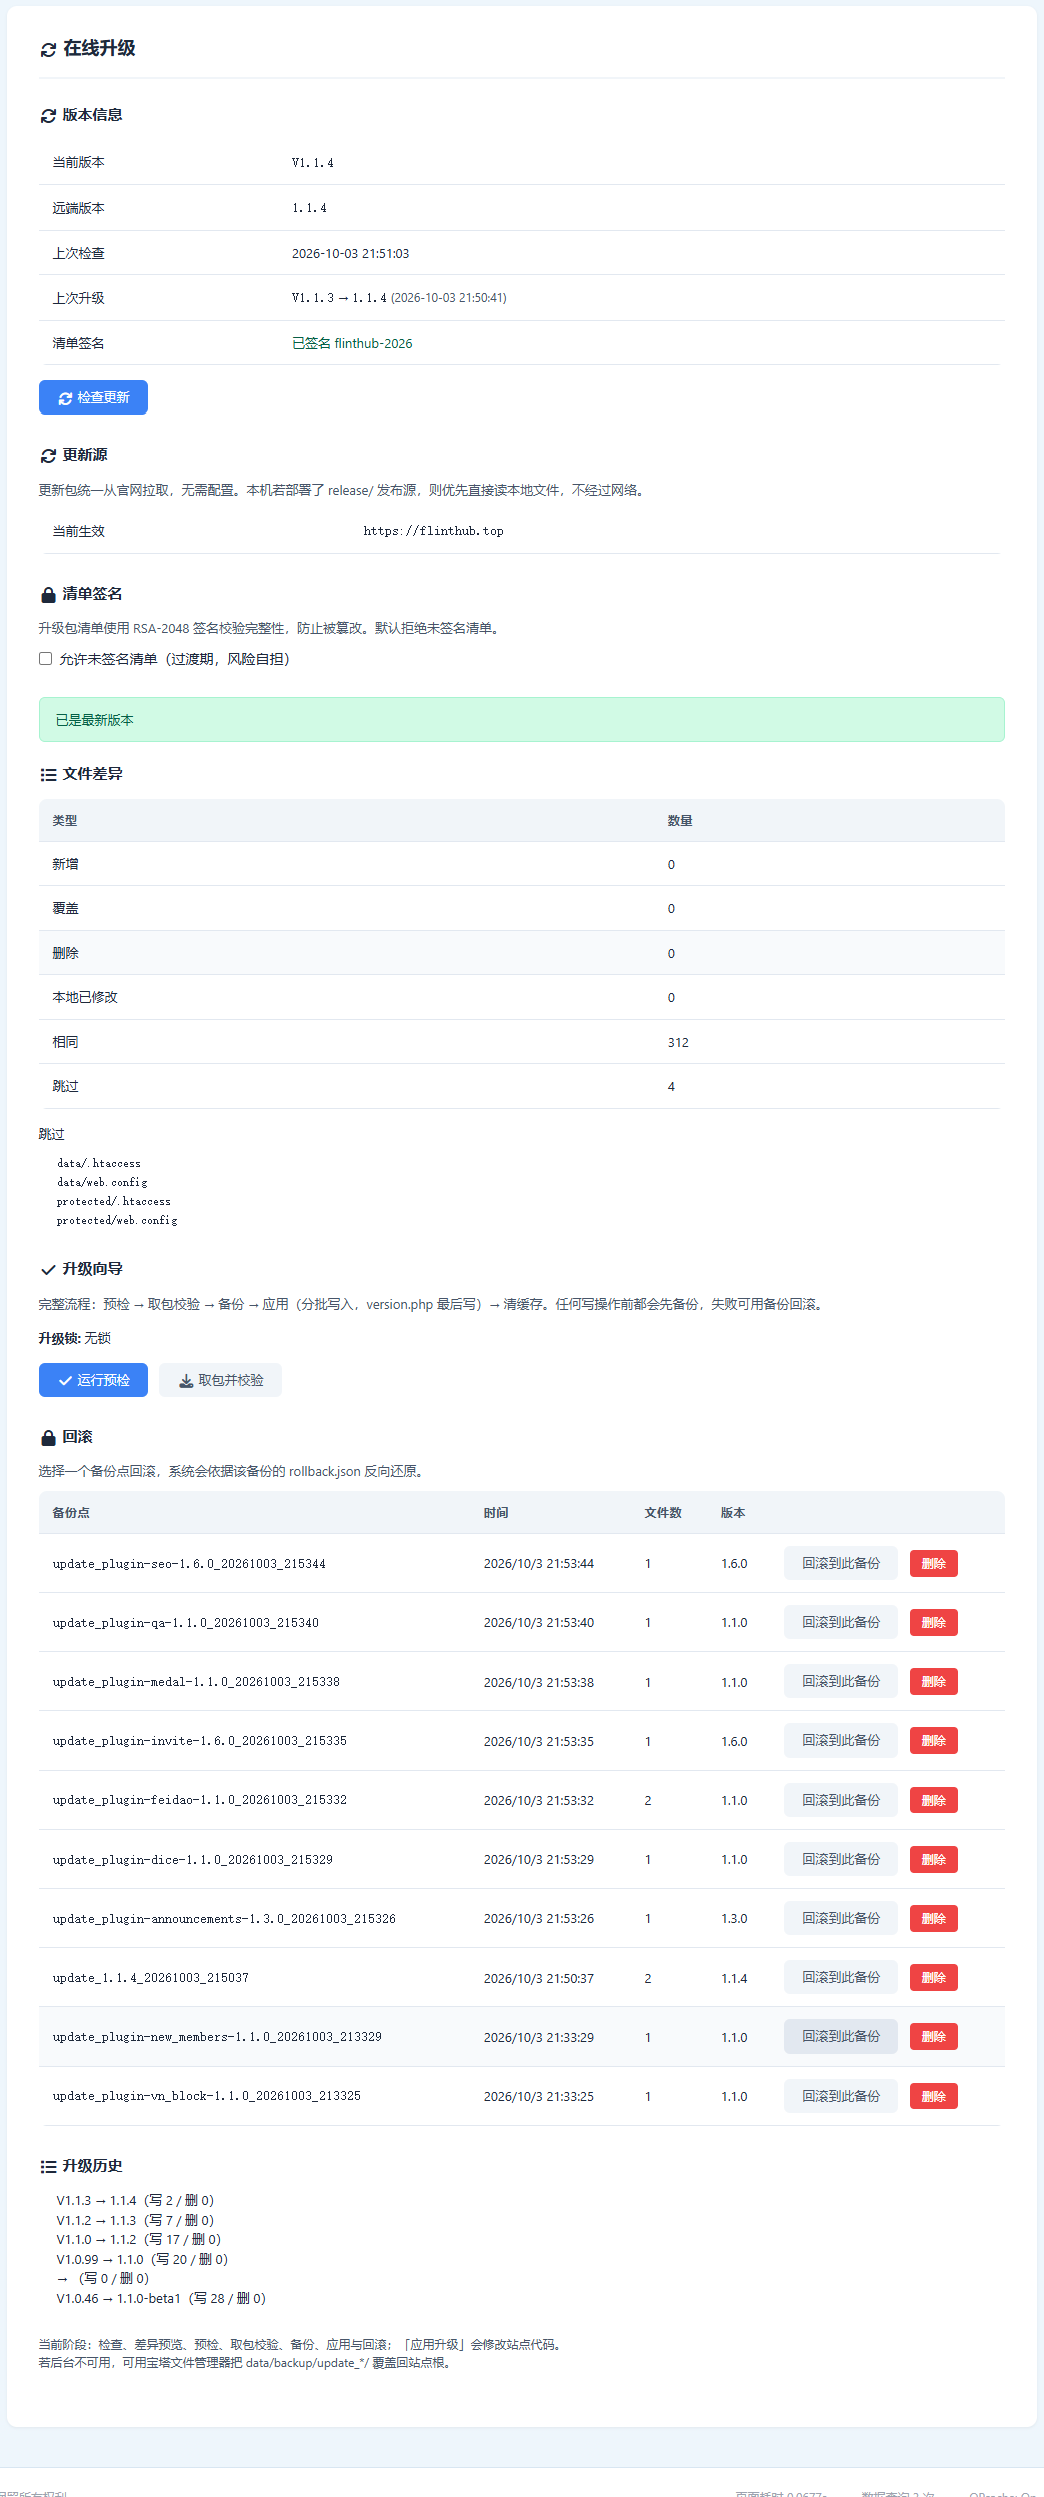Click the checkmark icon beside 升级向导
This screenshot has width=1044, height=2497.
[x=48, y=1270]
